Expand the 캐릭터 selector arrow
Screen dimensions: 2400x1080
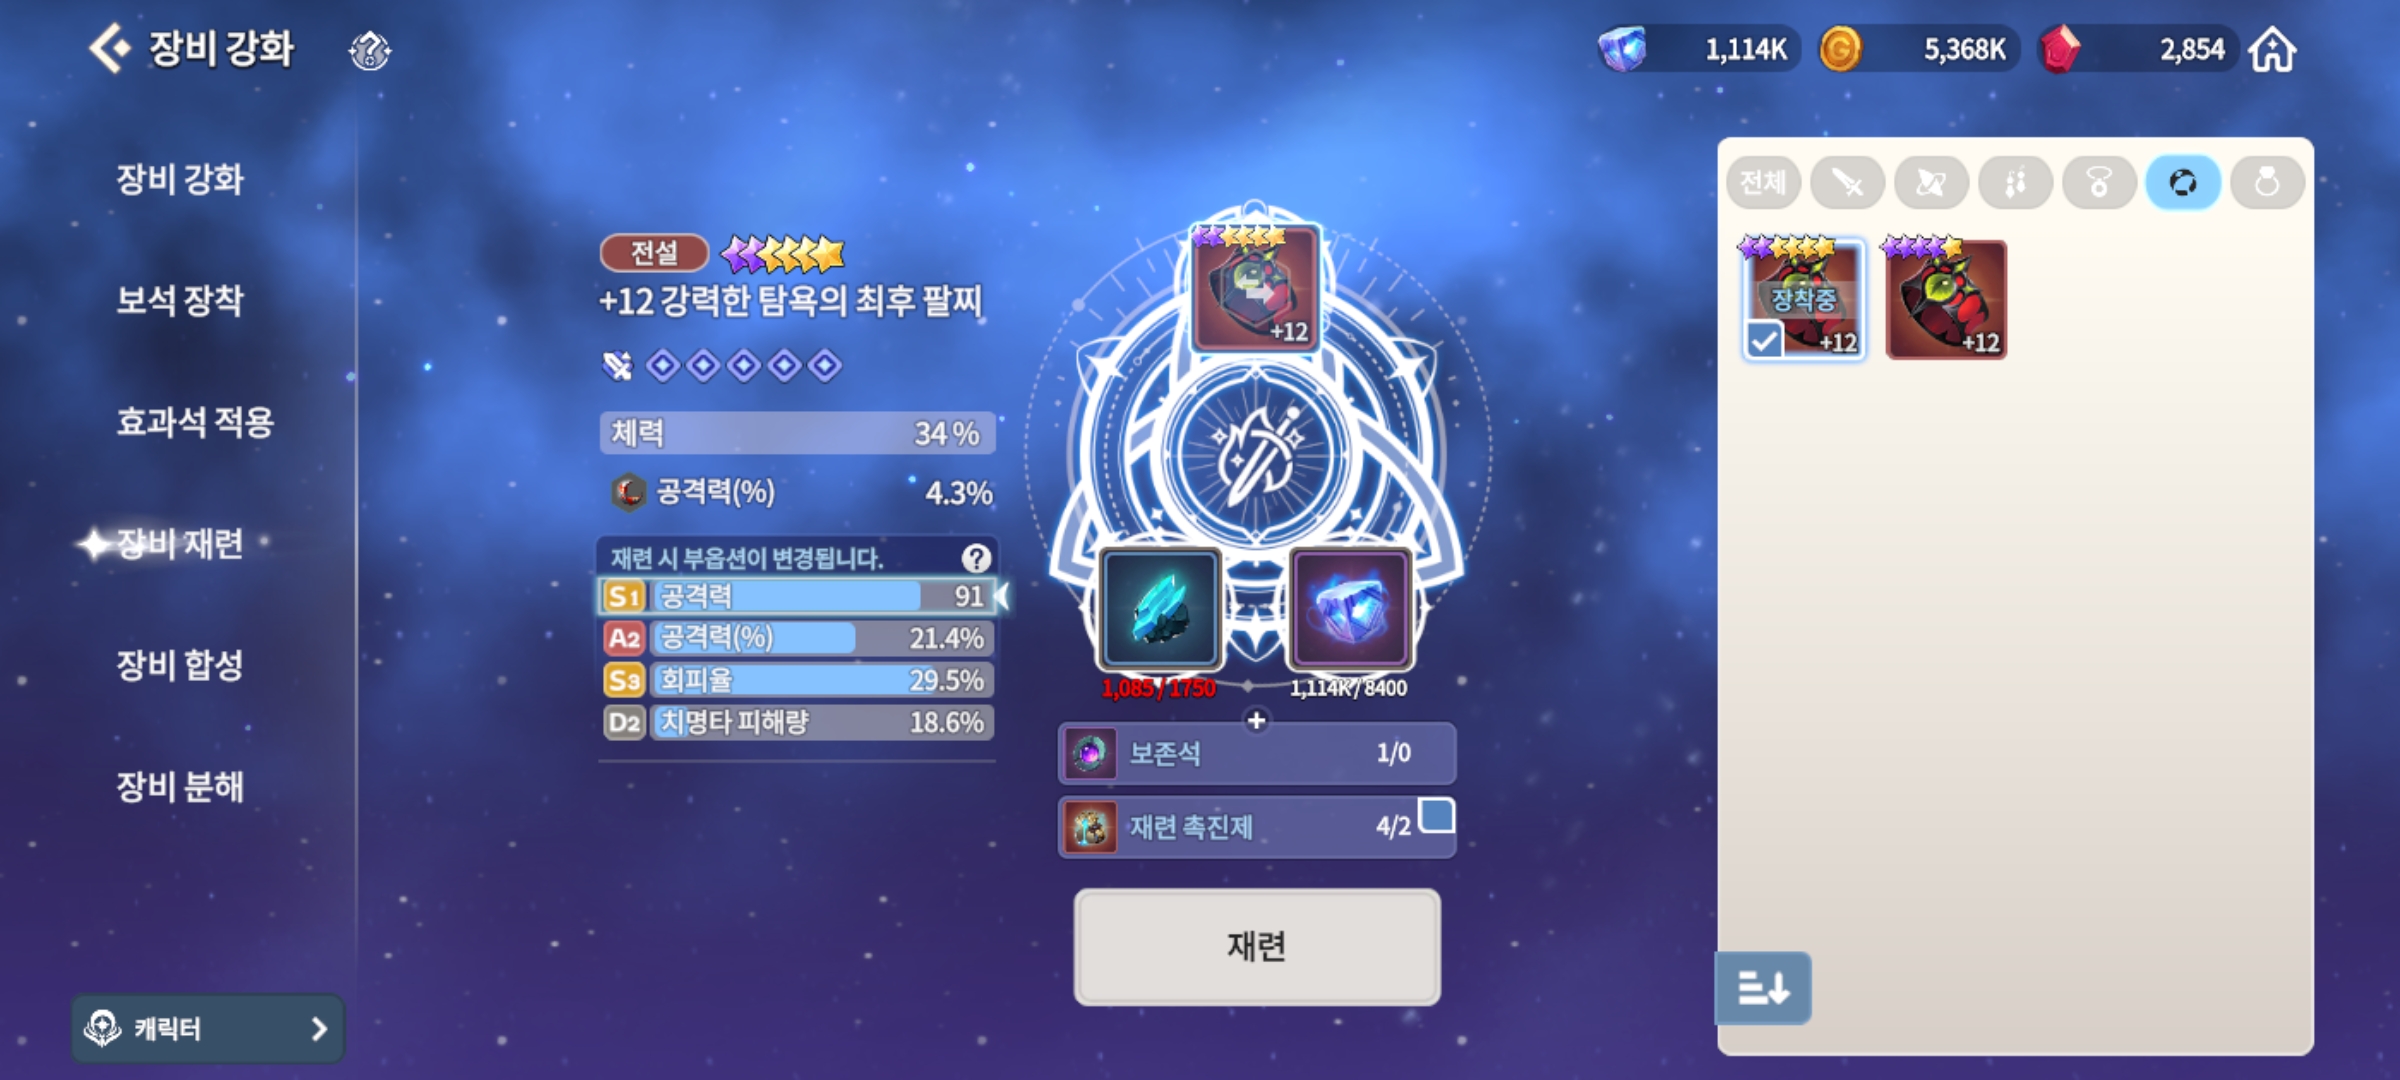(x=319, y=1029)
